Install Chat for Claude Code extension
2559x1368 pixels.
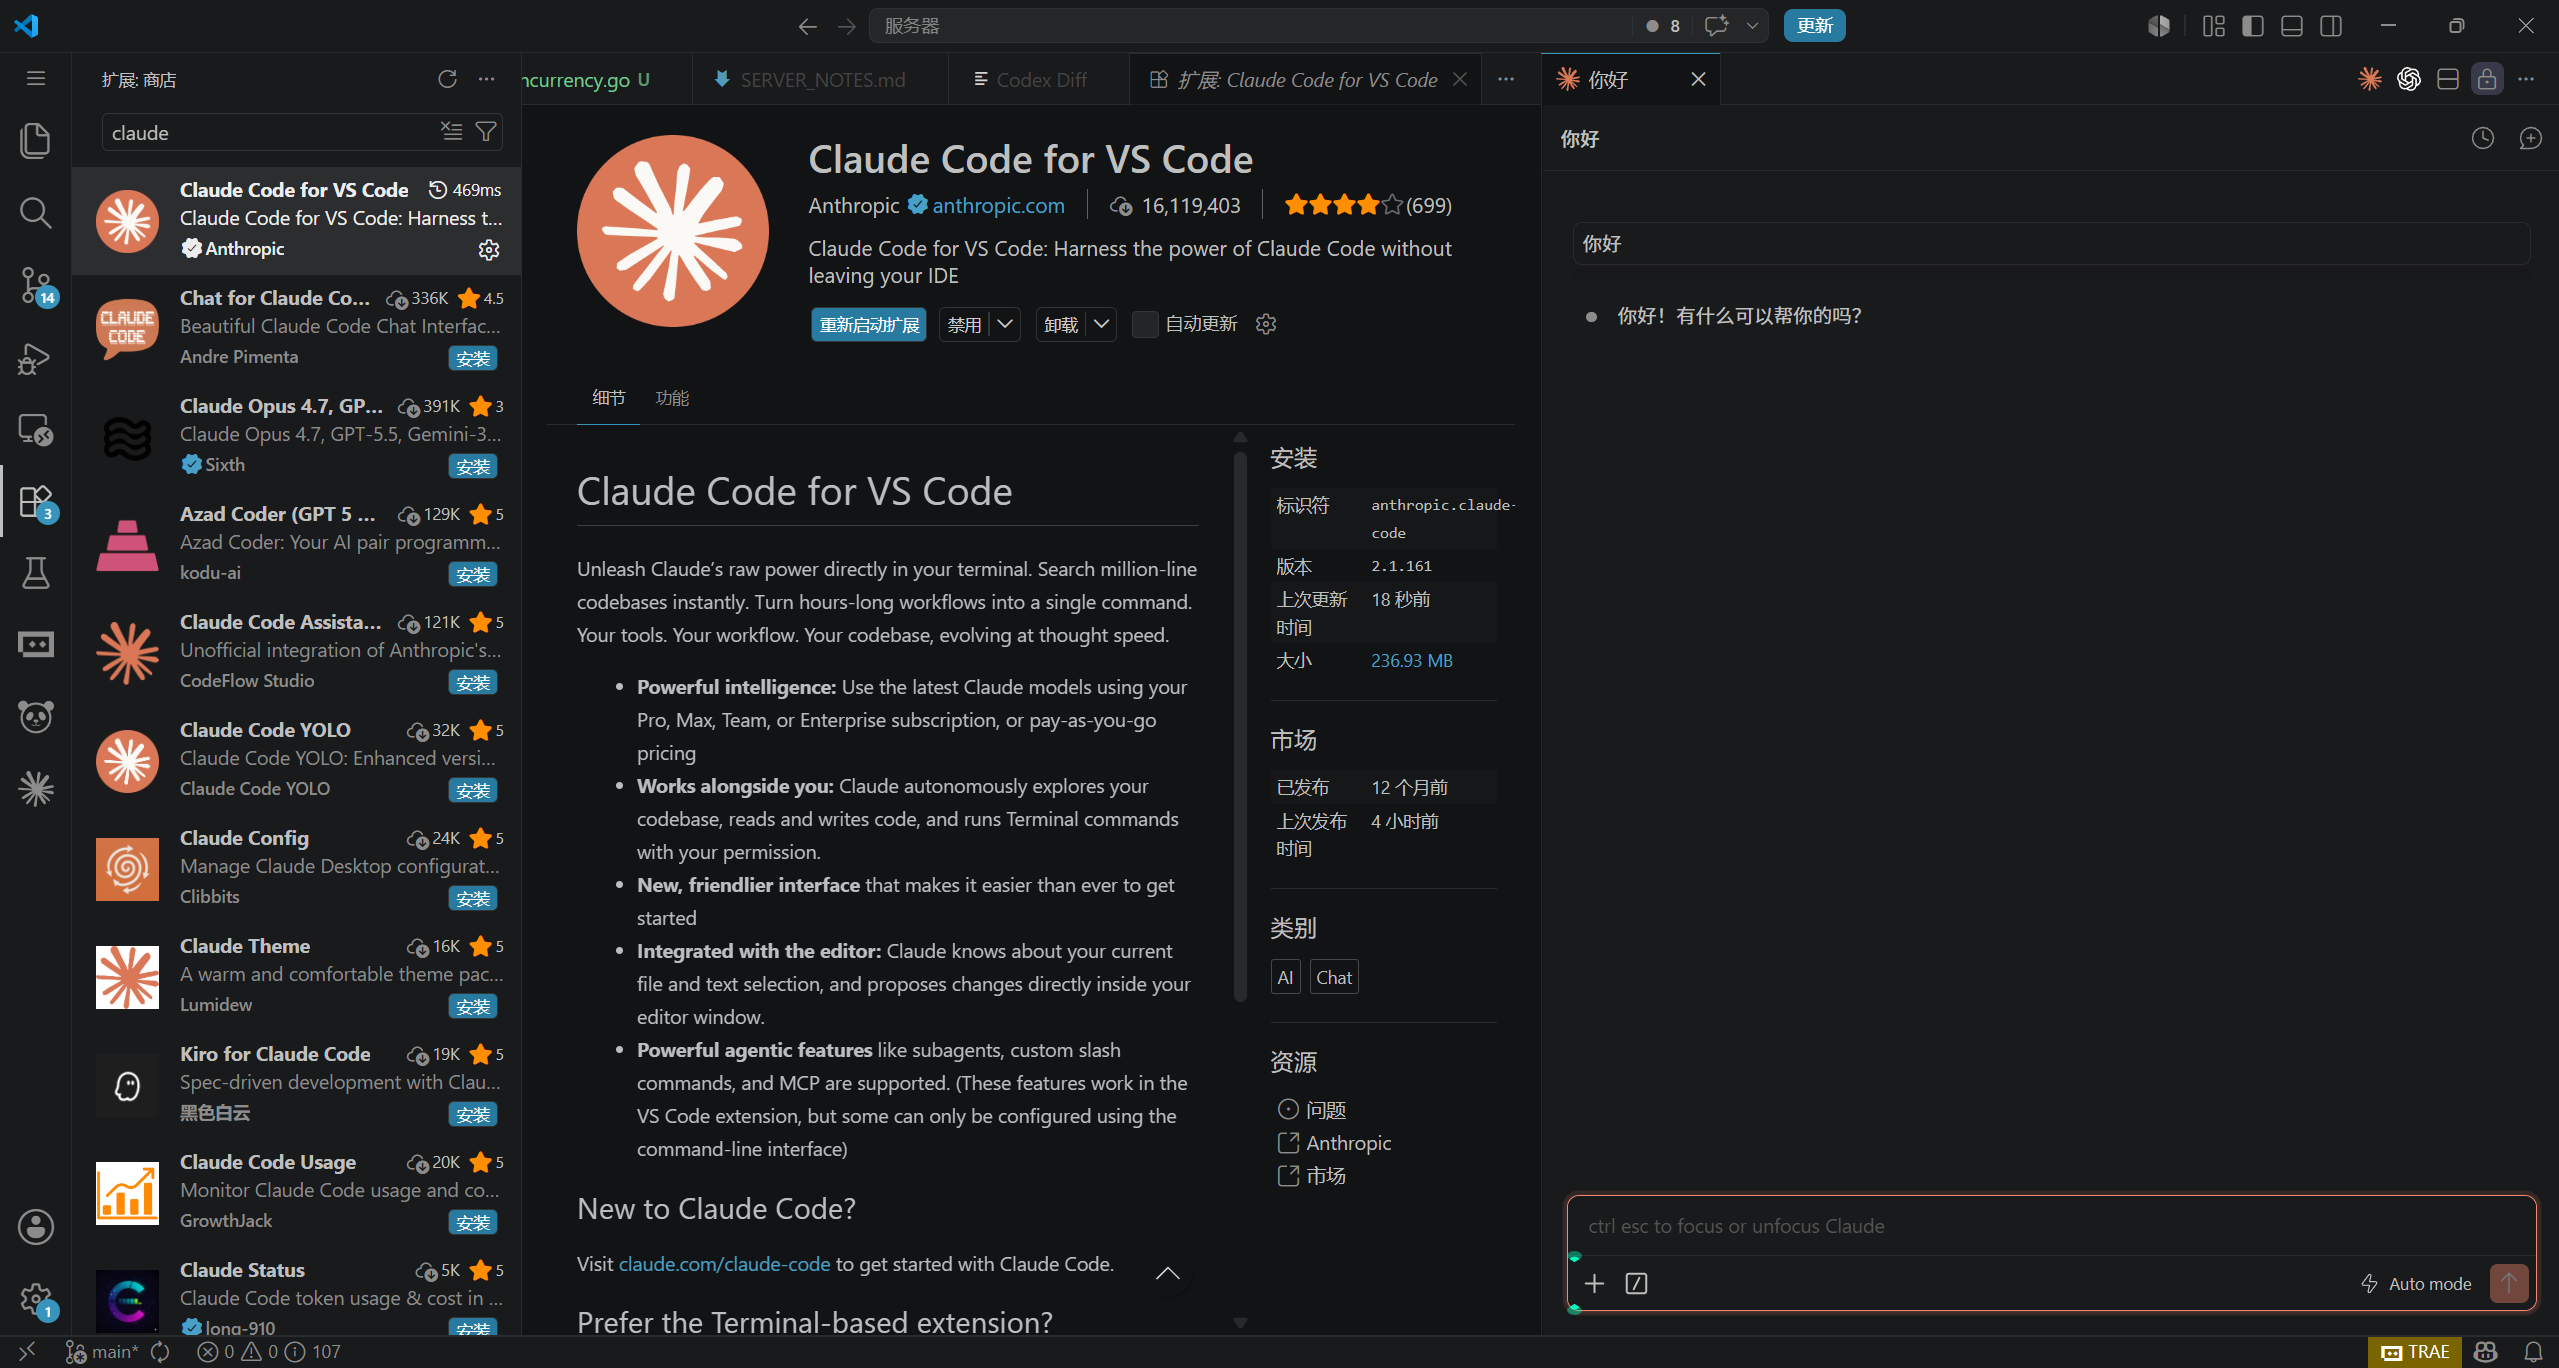[x=473, y=359]
